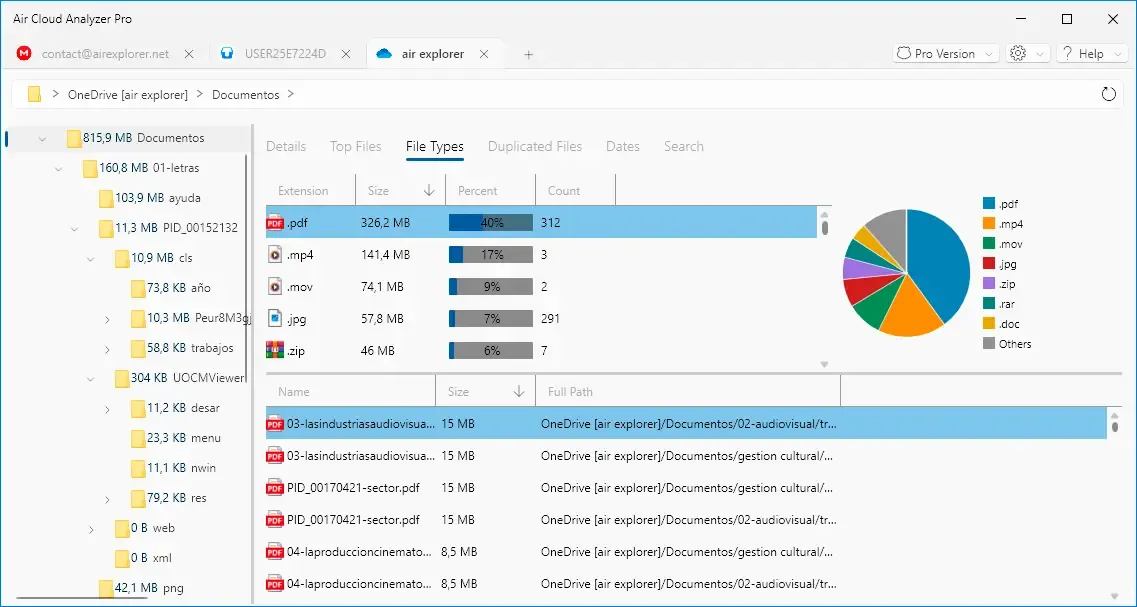
Task: Open the settings gear menu
Action: (x=1028, y=54)
